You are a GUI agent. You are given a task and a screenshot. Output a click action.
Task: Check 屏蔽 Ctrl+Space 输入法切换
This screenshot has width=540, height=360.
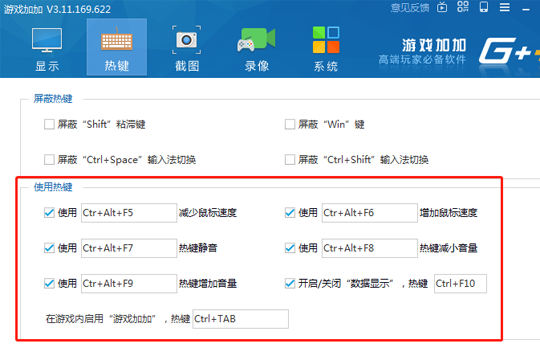49,160
